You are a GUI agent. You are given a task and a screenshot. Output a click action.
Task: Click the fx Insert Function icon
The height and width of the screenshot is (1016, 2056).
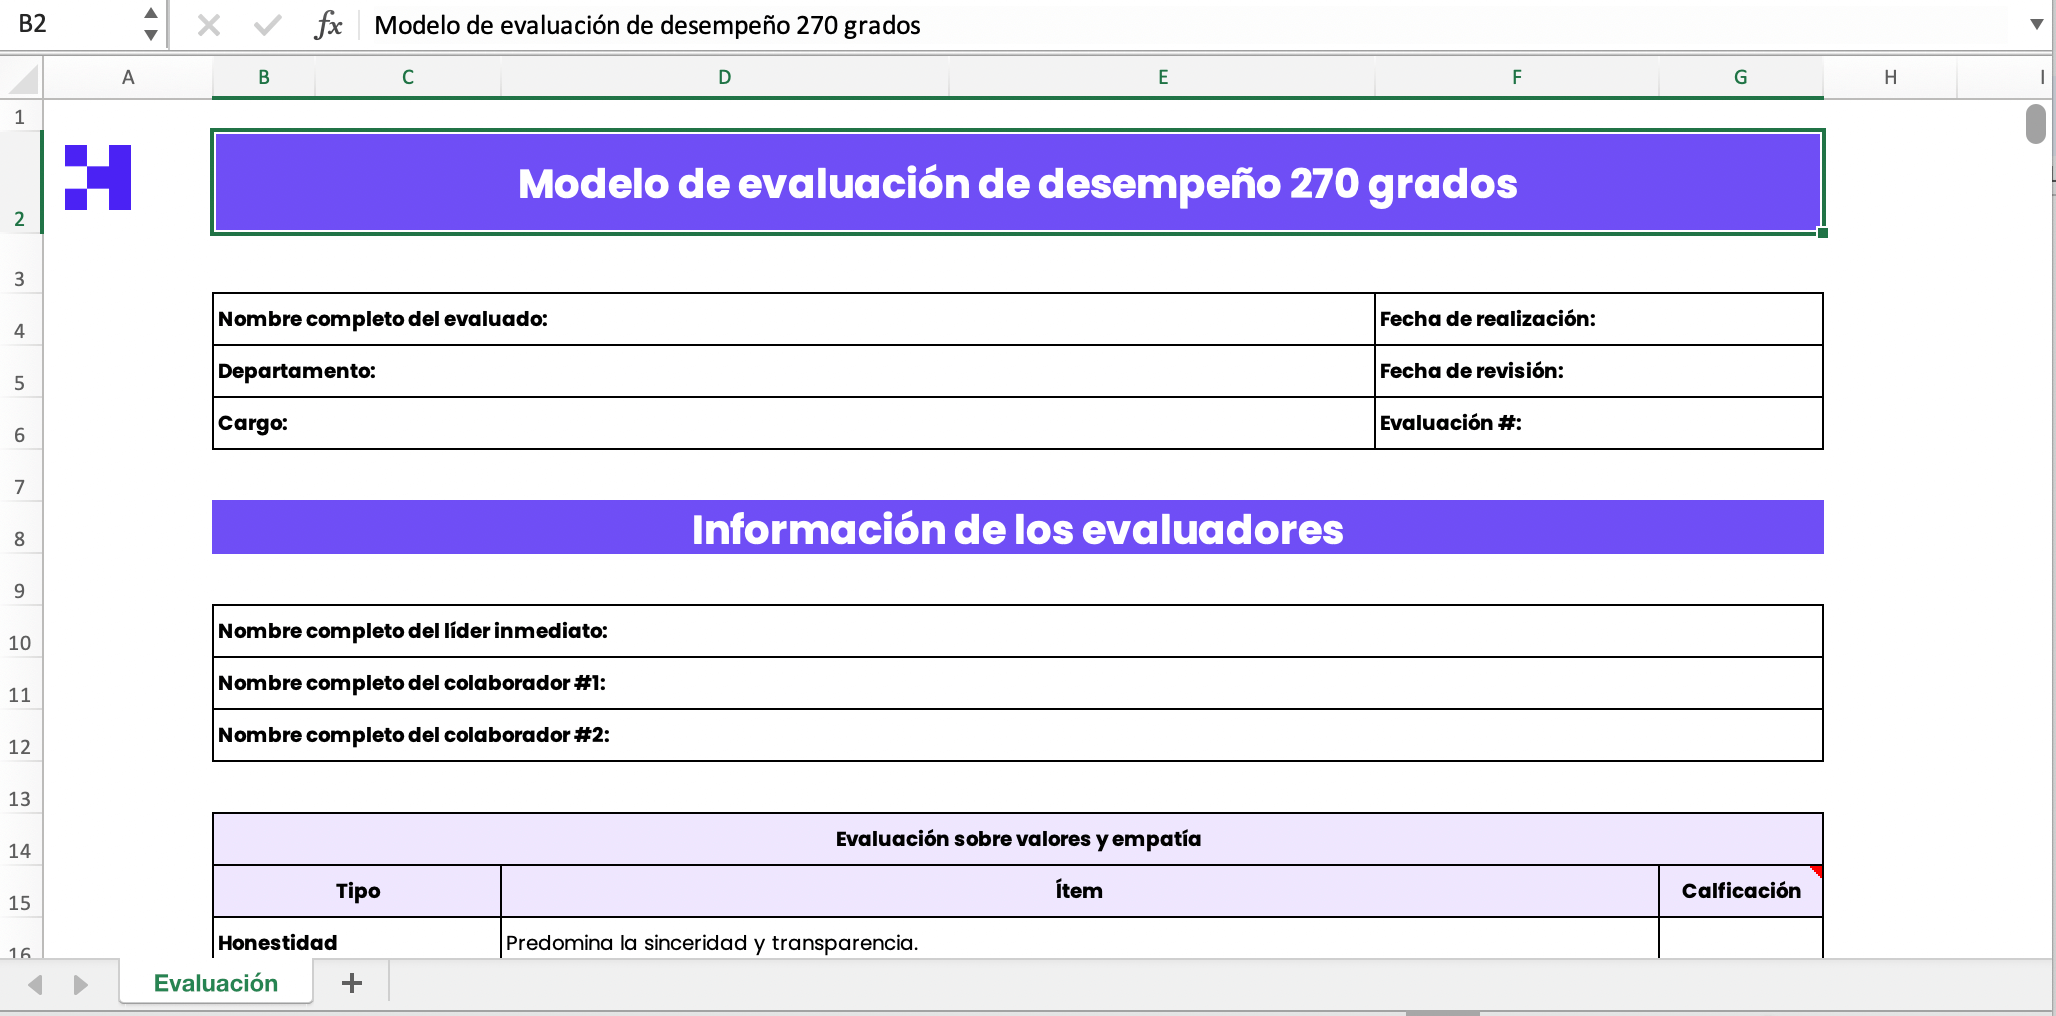[330, 26]
